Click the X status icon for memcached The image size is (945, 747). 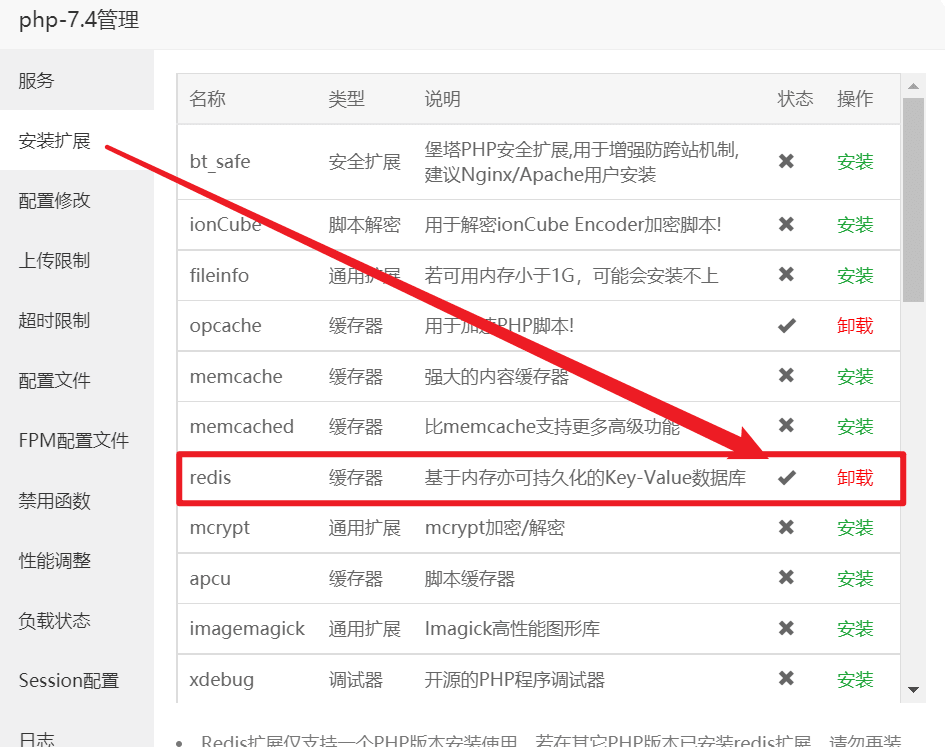(x=786, y=427)
